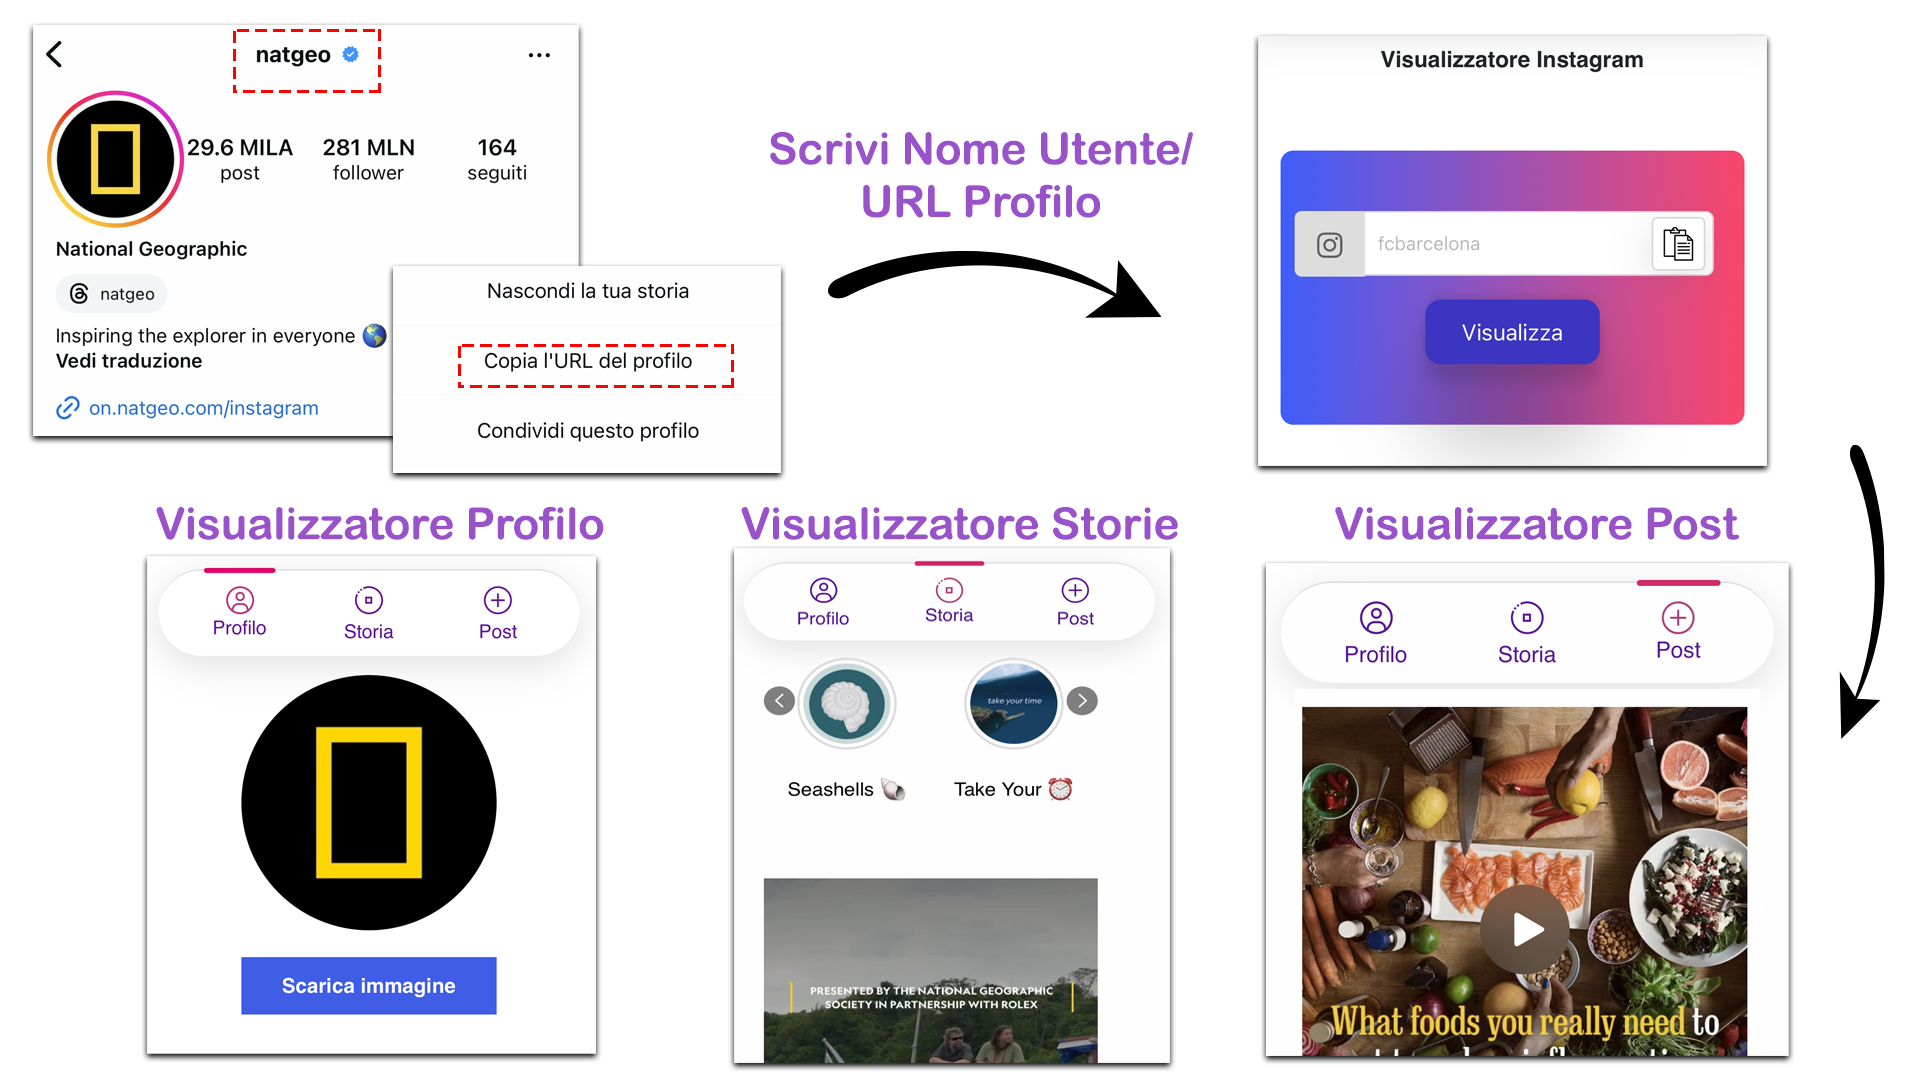Select Profilo tab in Visualizzatore Post panel
The width and height of the screenshot is (1920, 1080).
click(1376, 634)
